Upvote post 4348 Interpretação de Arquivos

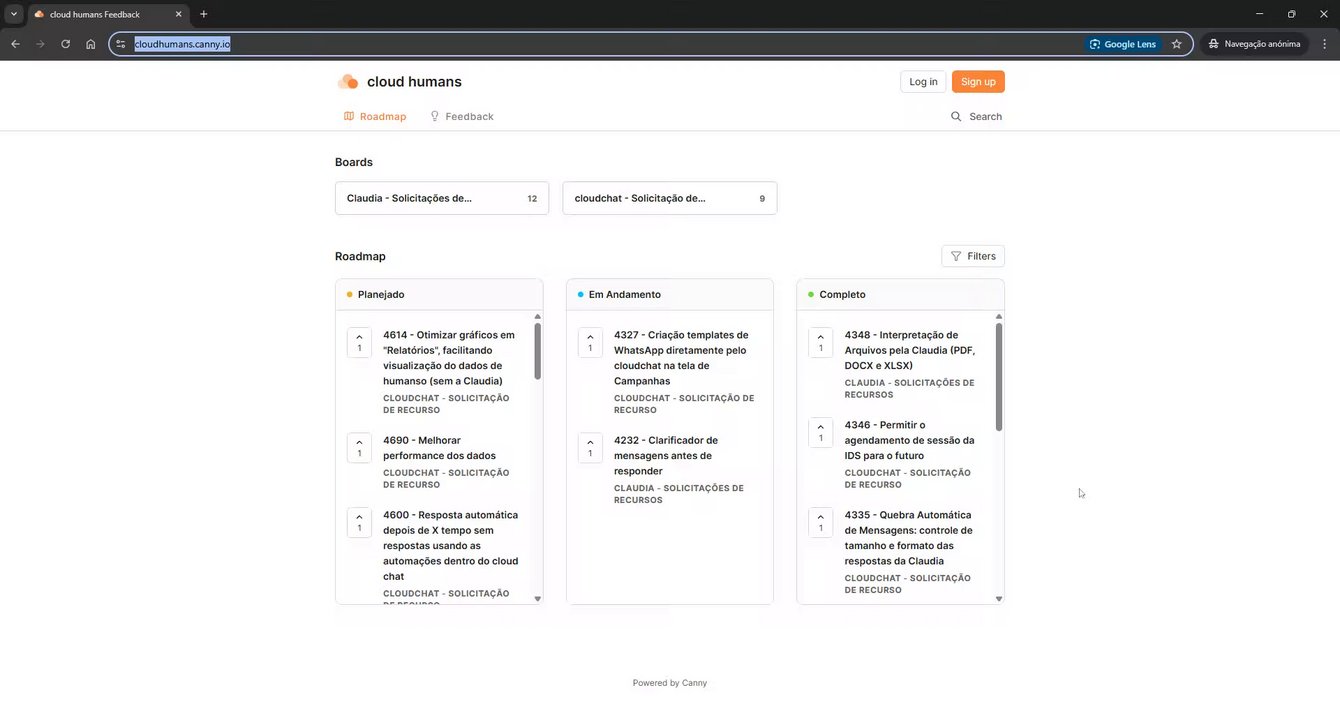click(821, 342)
